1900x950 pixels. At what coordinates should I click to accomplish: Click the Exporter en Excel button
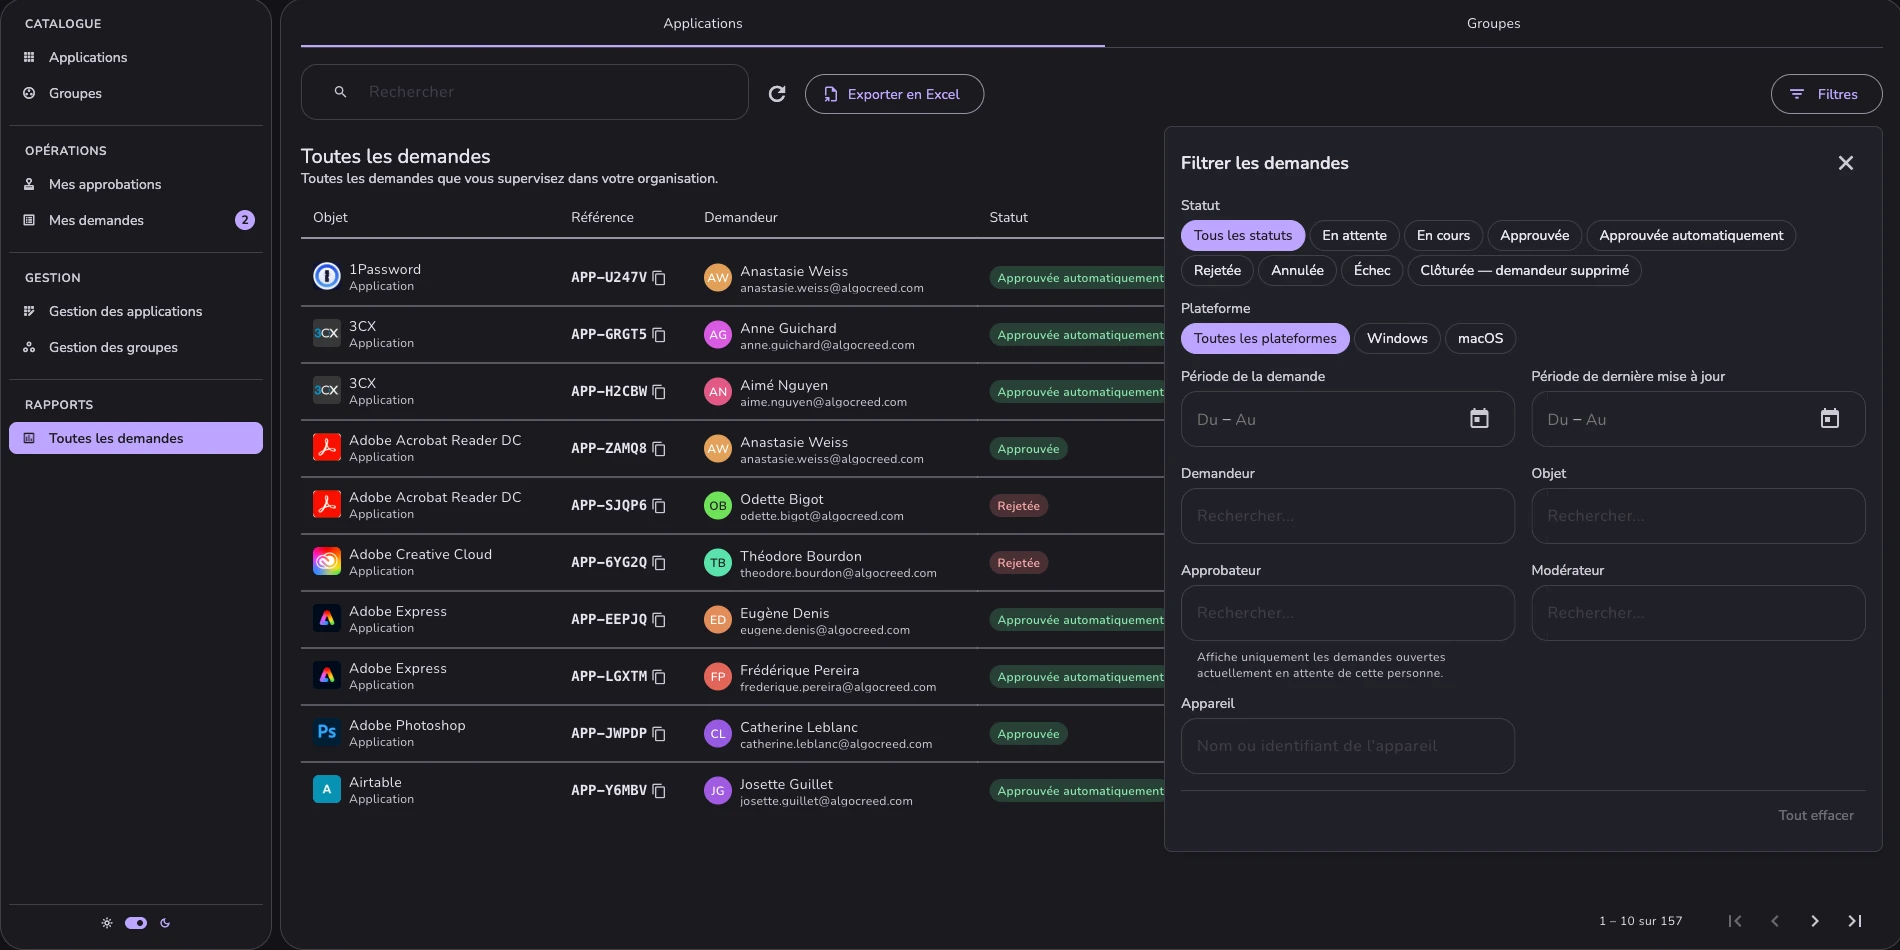tap(894, 94)
